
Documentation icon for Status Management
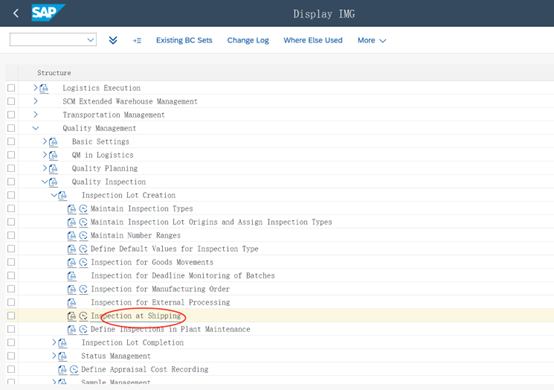pos(62,356)
